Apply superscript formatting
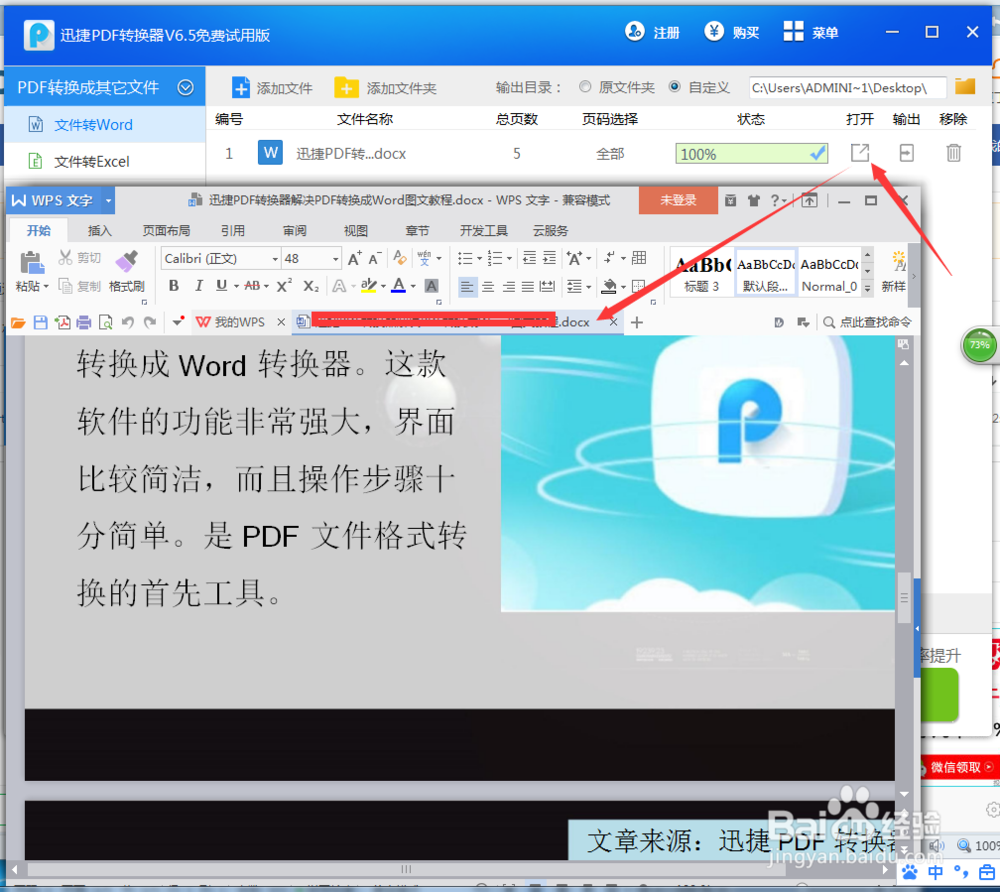The width and height of the screenshot is (1000, 892). [284, 286]
